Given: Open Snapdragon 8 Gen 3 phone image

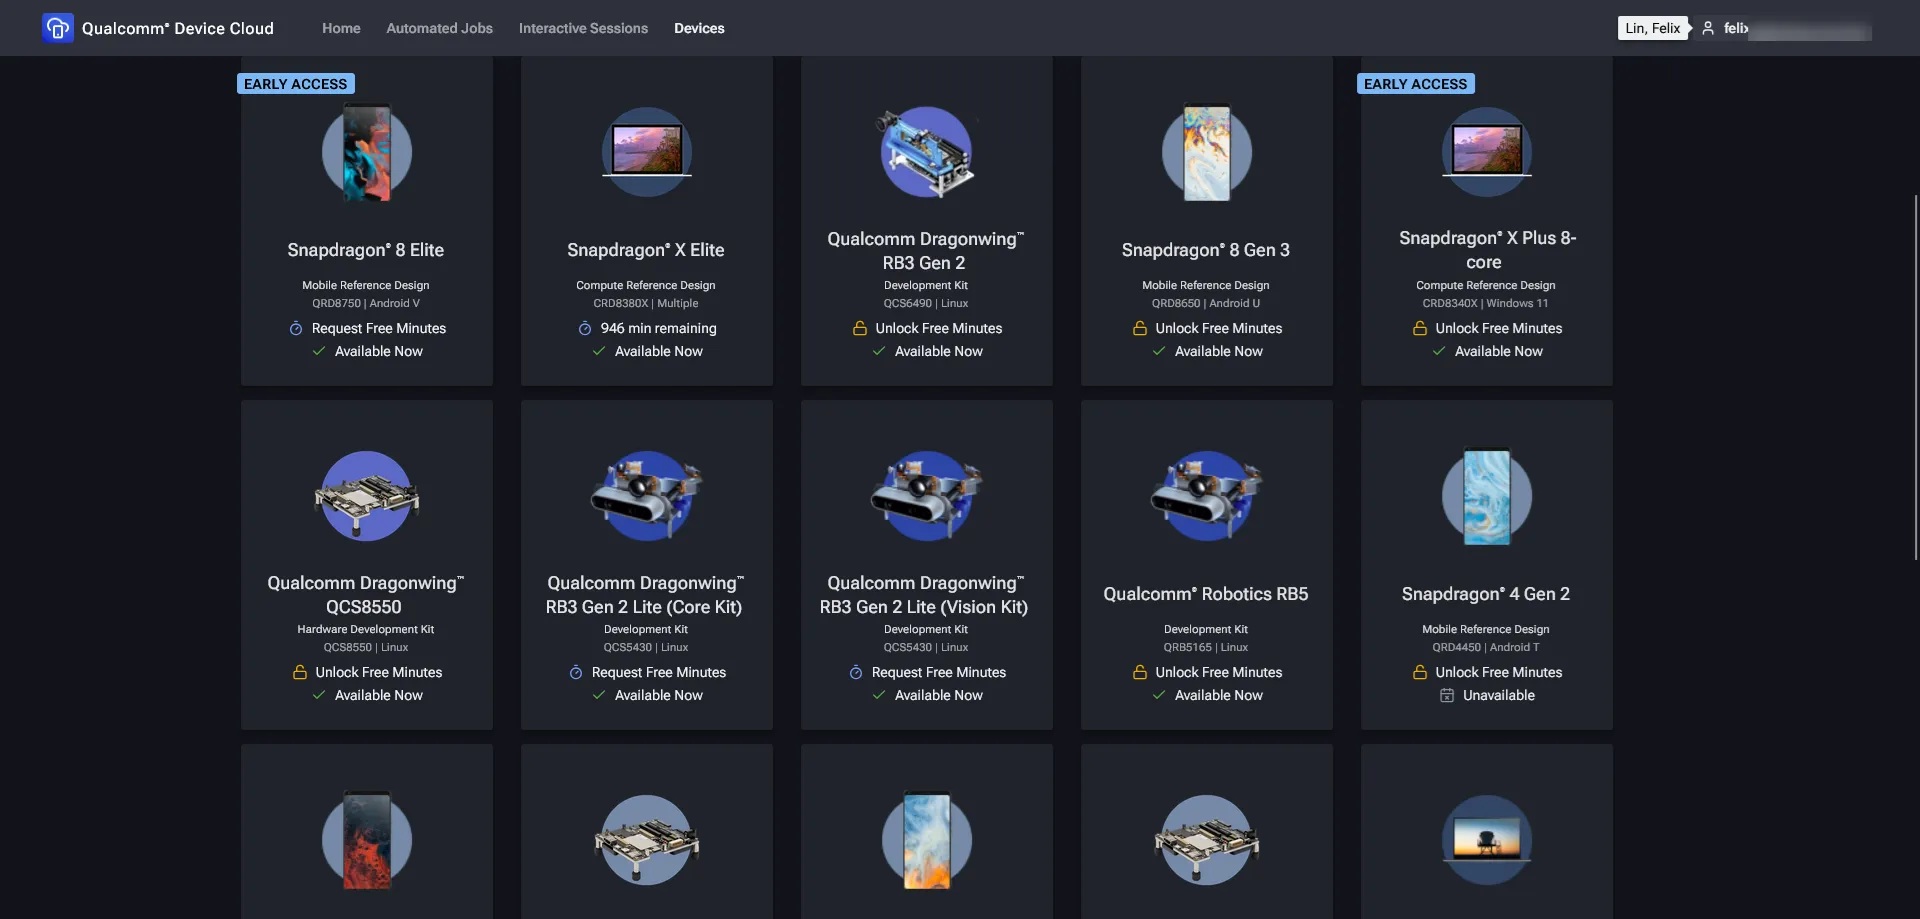Looking at the screenshot, I should (x=1207, y=152).
